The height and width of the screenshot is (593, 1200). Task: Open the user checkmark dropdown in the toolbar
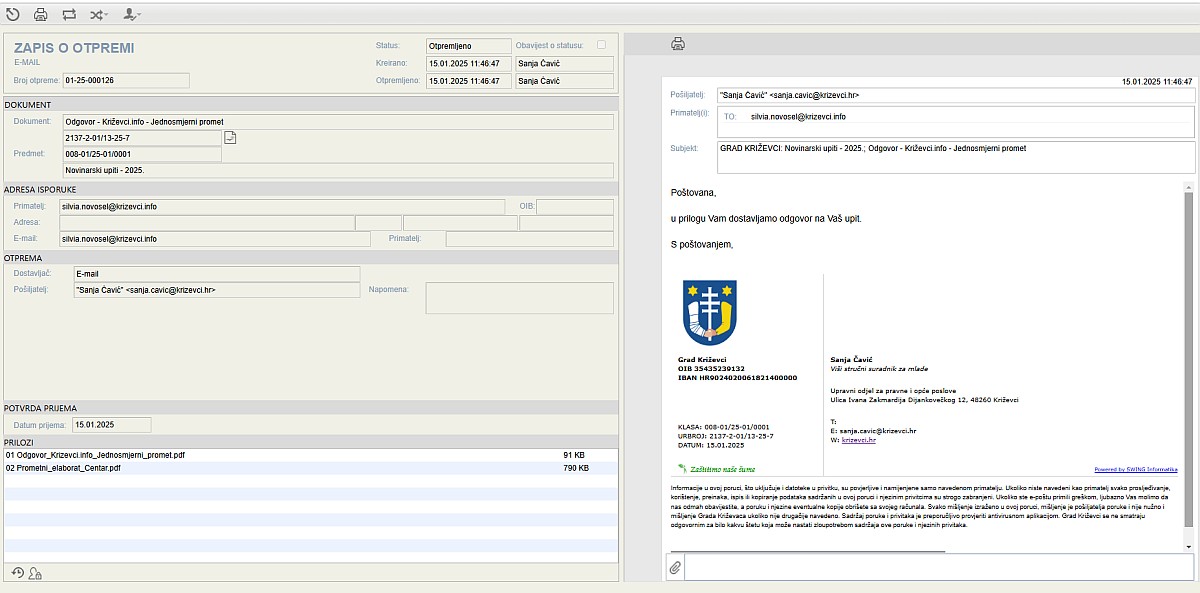(132, 15)
